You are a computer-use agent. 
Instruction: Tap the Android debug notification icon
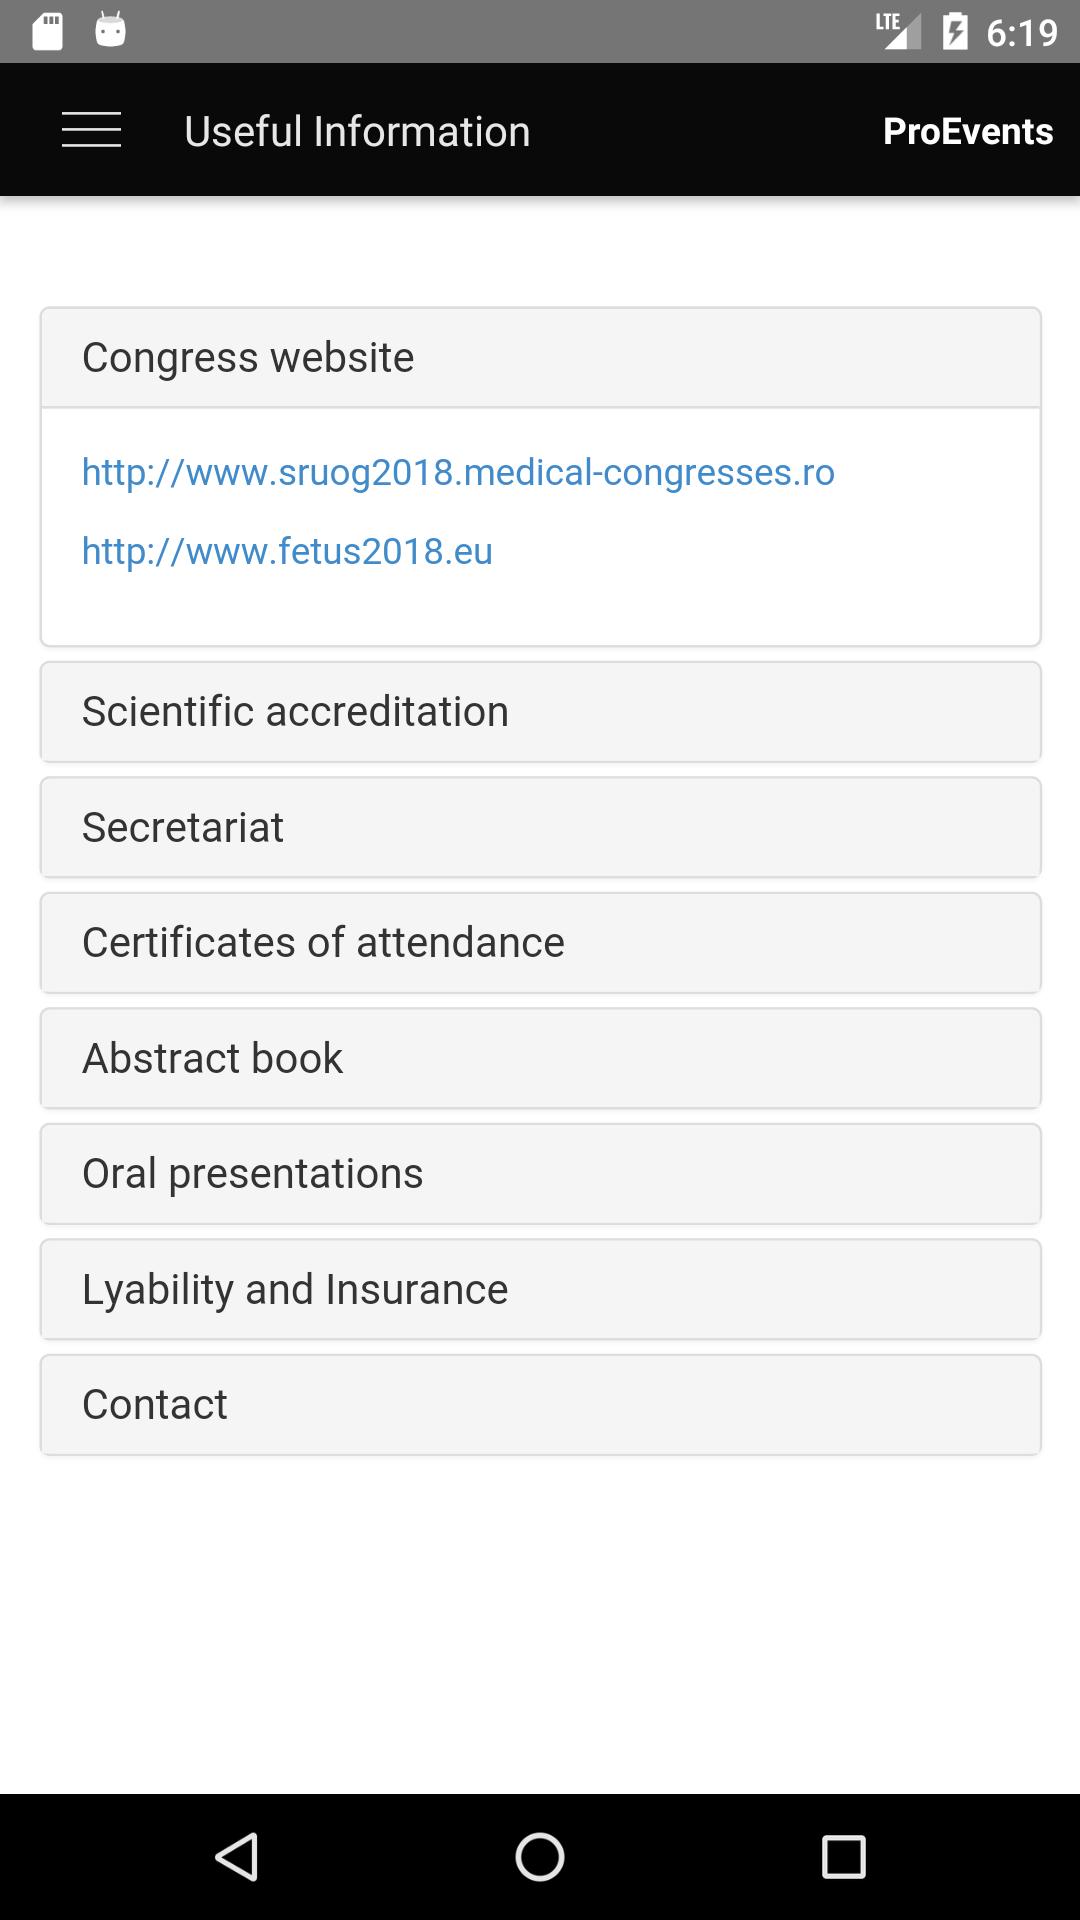coord(111,31)
